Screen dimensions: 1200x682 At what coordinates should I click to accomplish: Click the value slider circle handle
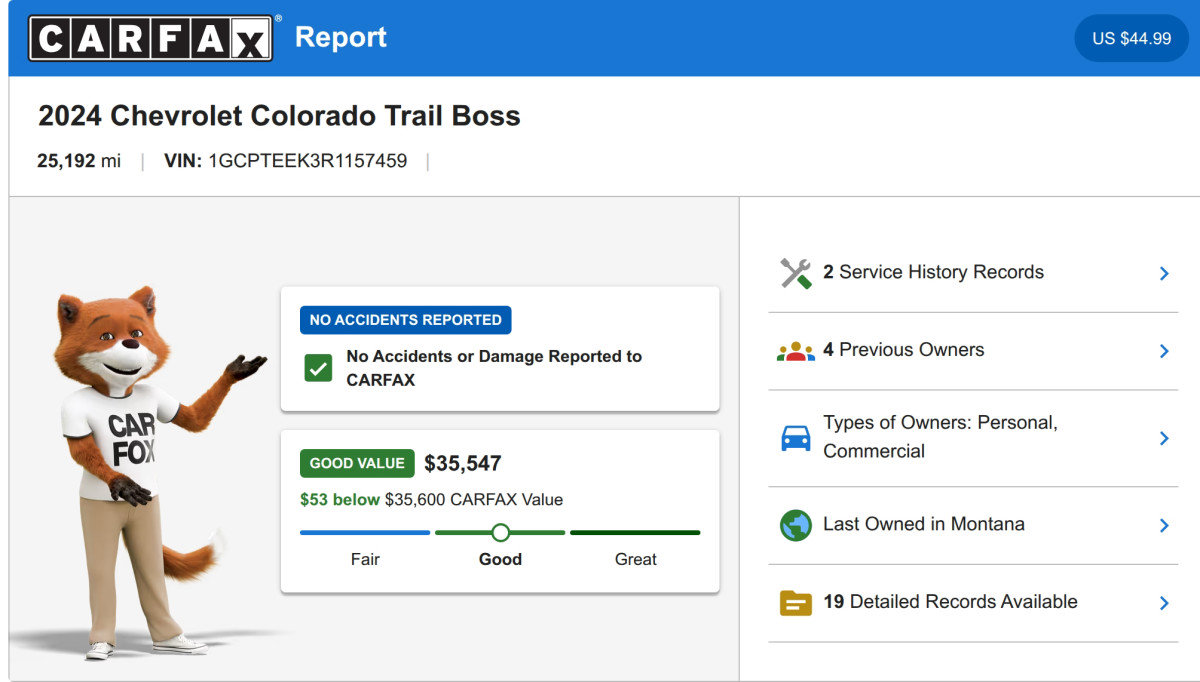click(x=500, y=532)
